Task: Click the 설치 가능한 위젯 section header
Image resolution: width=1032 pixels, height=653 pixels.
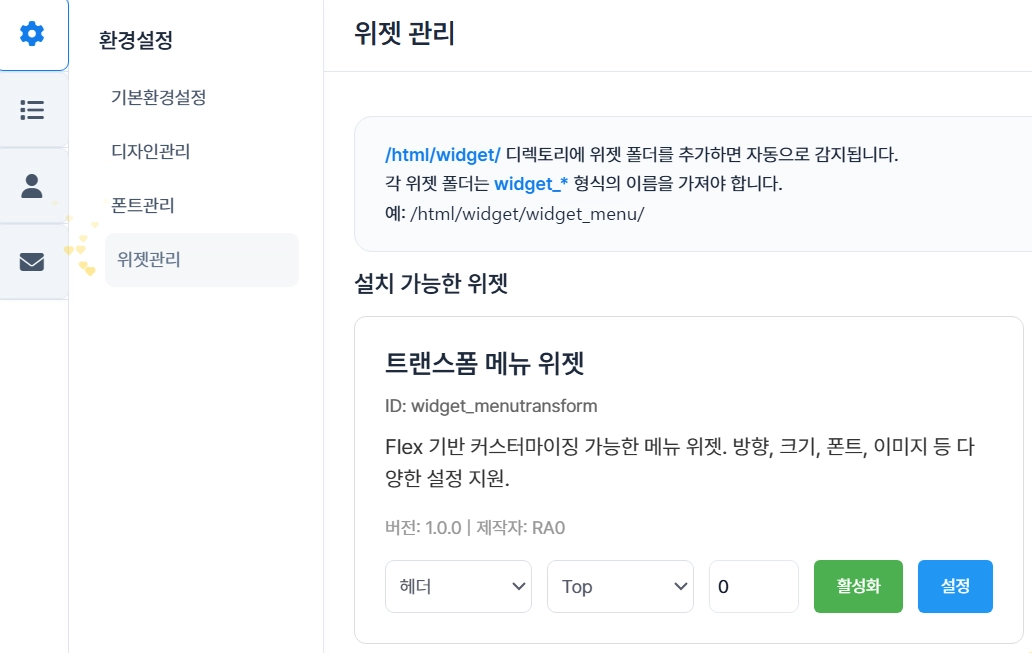Action: pyautogui.click(x=432, y=285)
